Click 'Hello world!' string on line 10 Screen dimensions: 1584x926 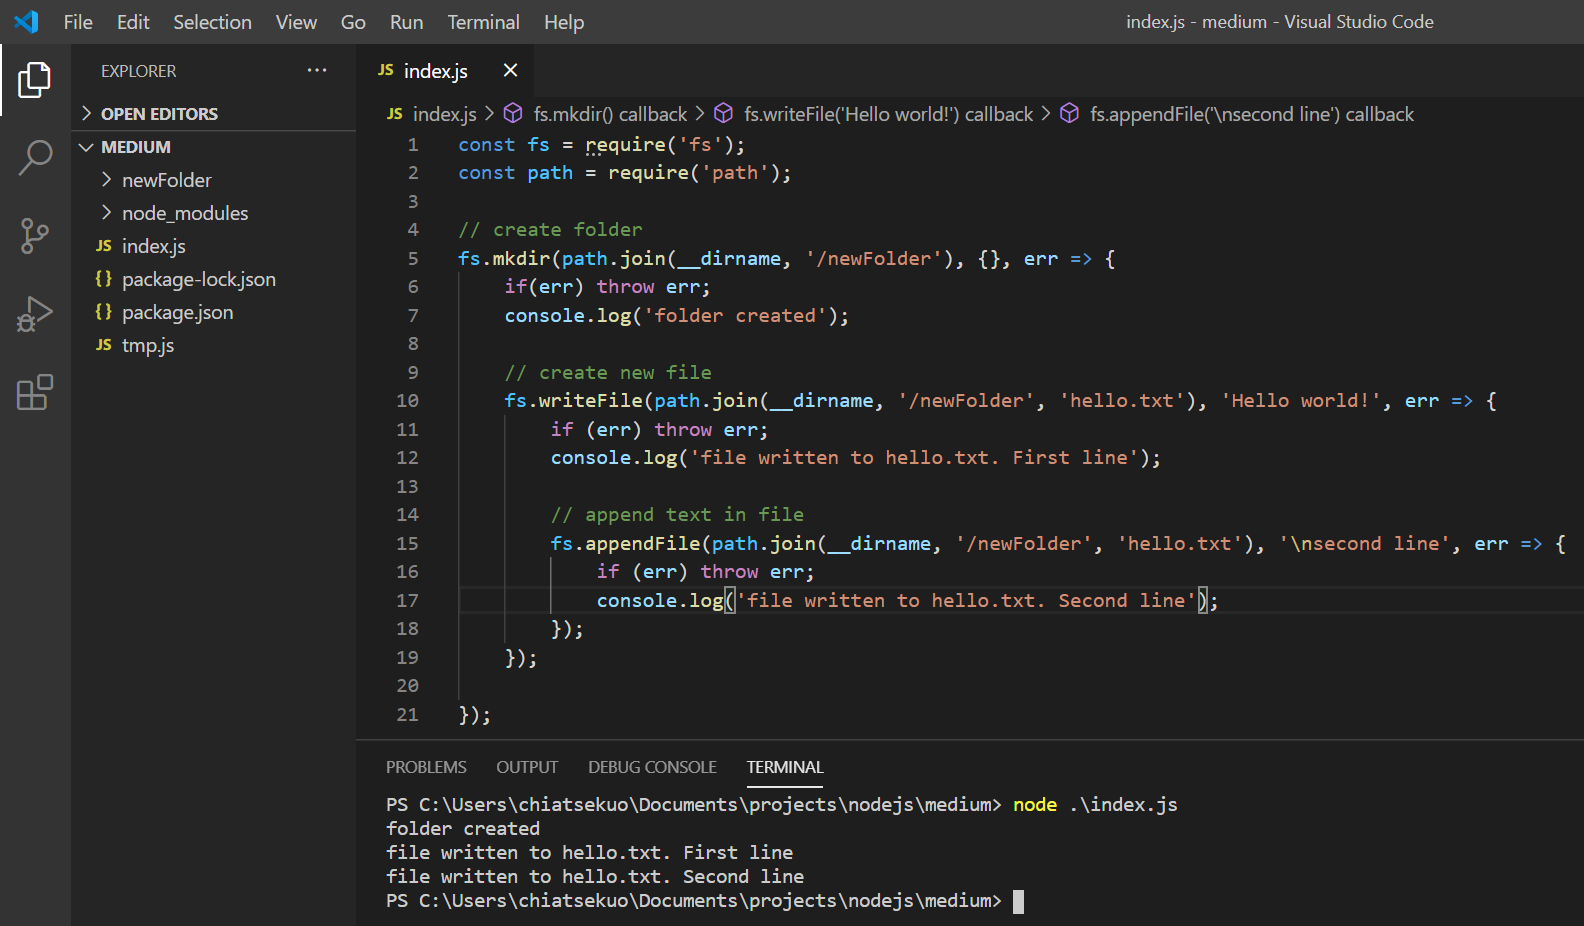pos(1300,401)
